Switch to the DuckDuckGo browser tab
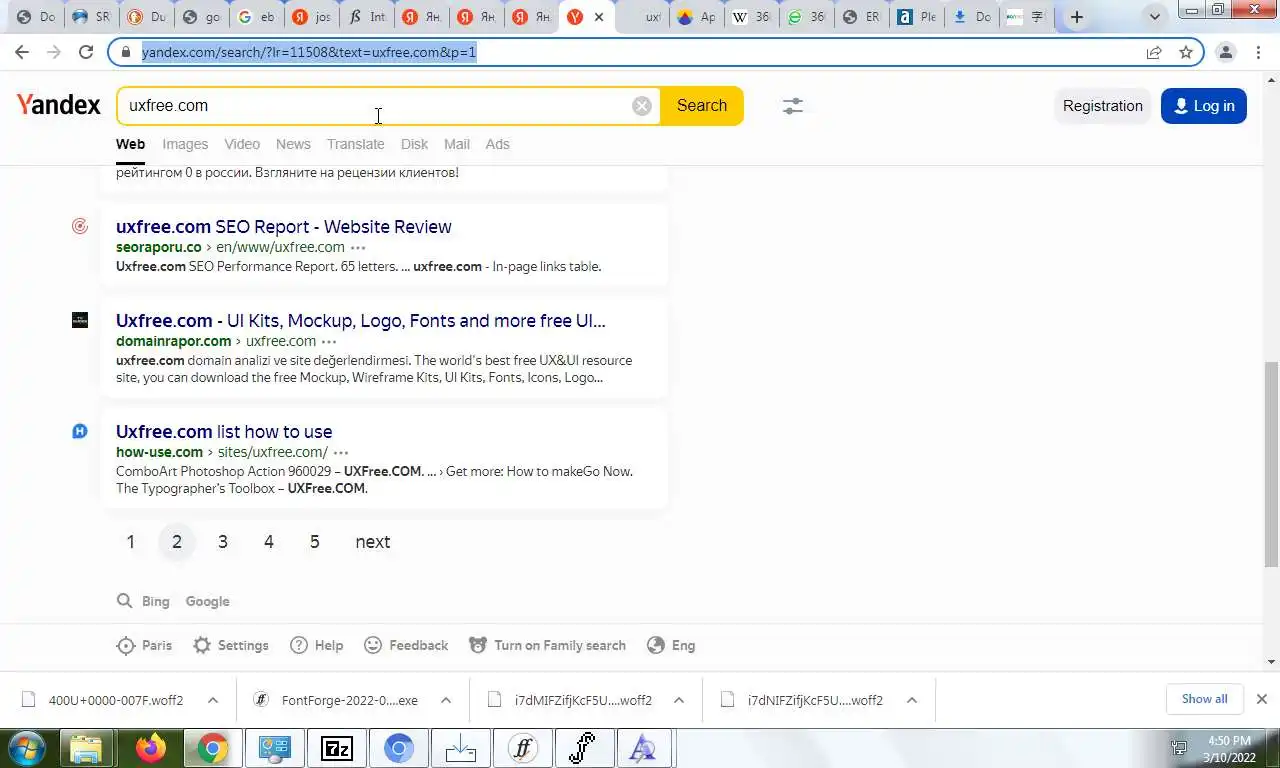The width and height of the screenshot is (1280, 768). pyautogui.click(x=147, y=17)
